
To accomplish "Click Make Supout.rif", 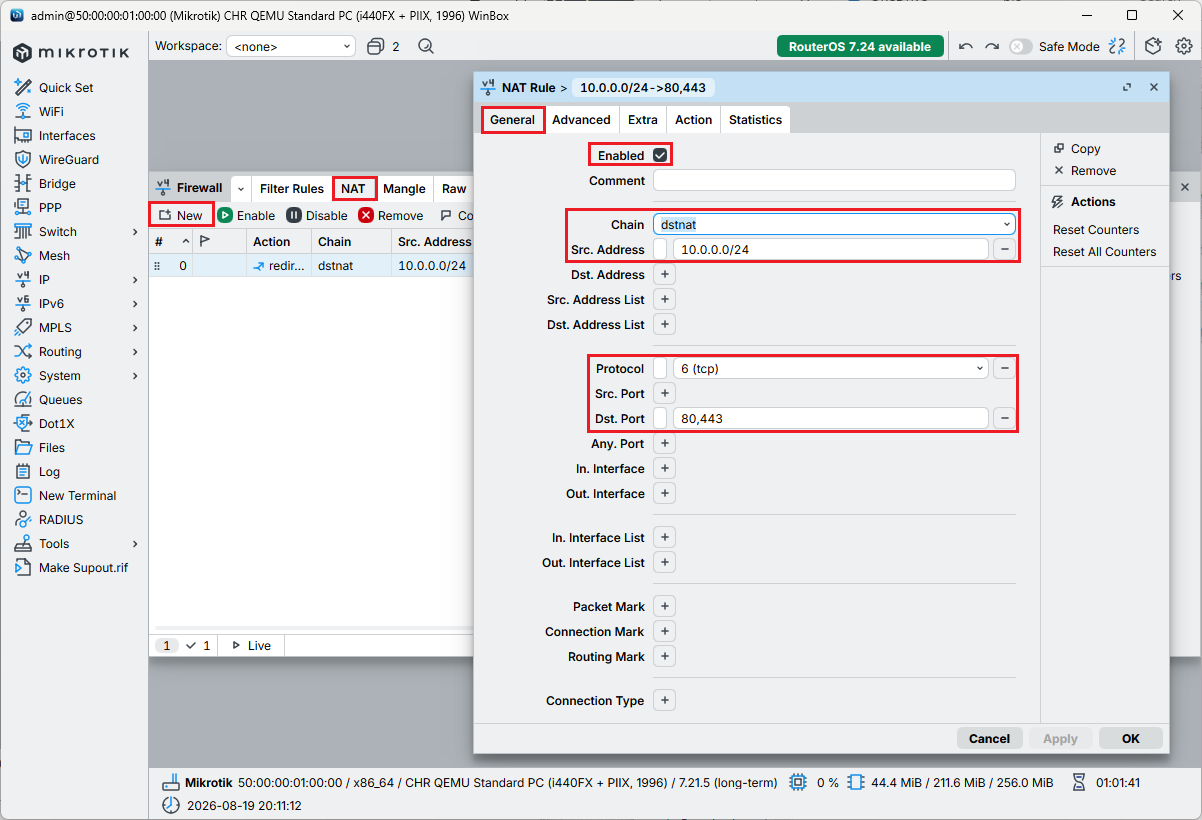I will [x=83, y=567].
